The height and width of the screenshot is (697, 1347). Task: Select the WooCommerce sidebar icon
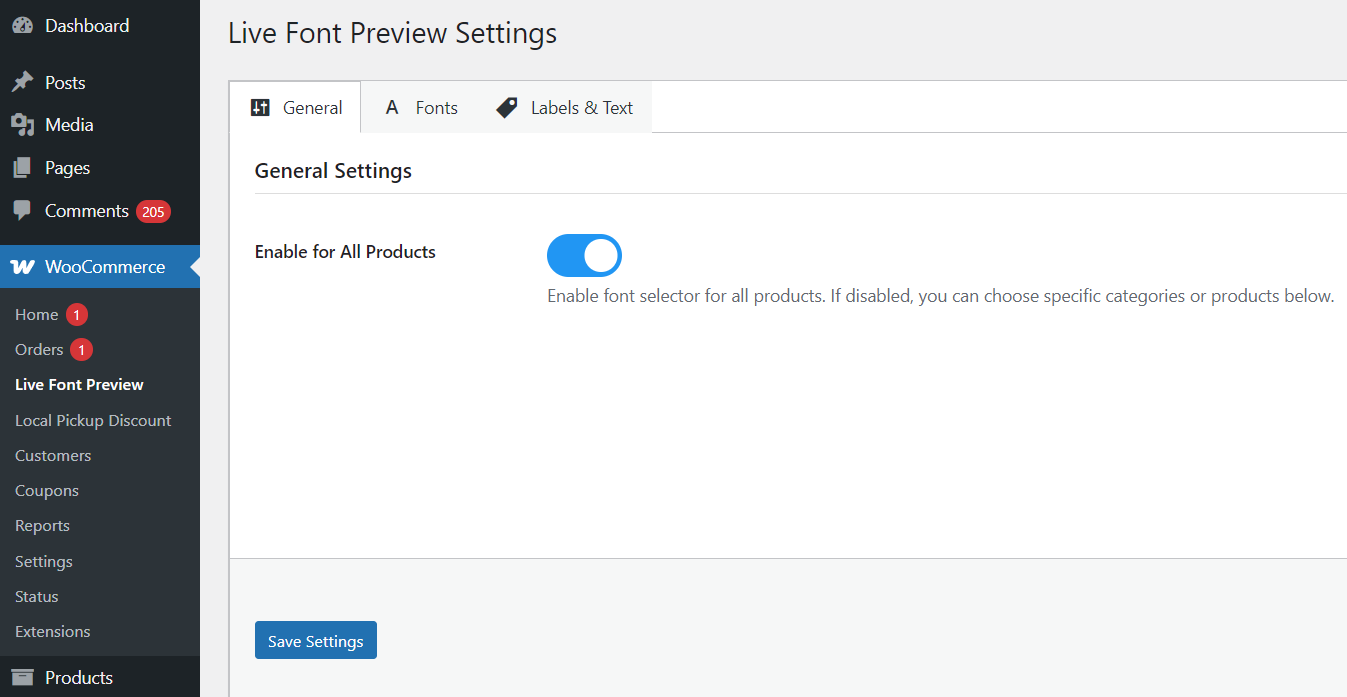tap(22, 267)
